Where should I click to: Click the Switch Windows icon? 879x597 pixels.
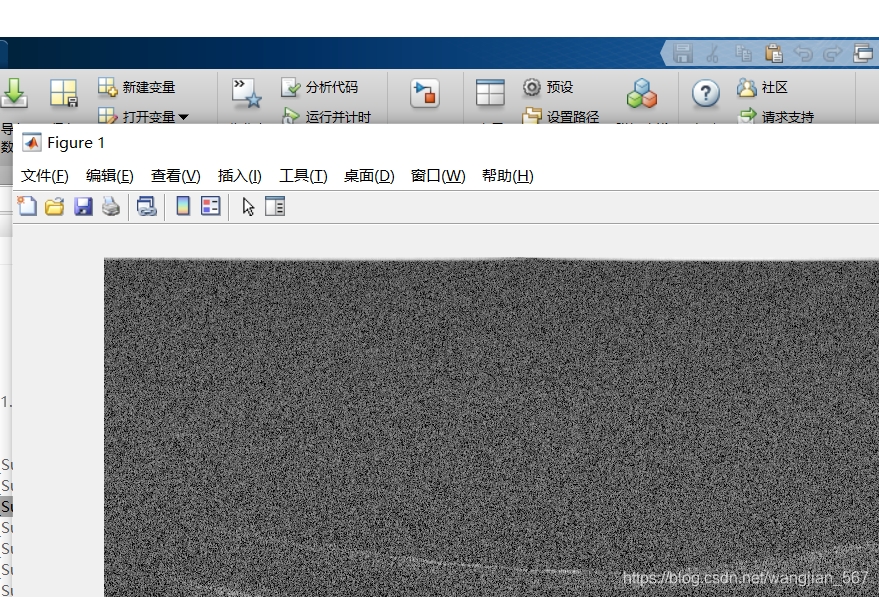[863, 54]
